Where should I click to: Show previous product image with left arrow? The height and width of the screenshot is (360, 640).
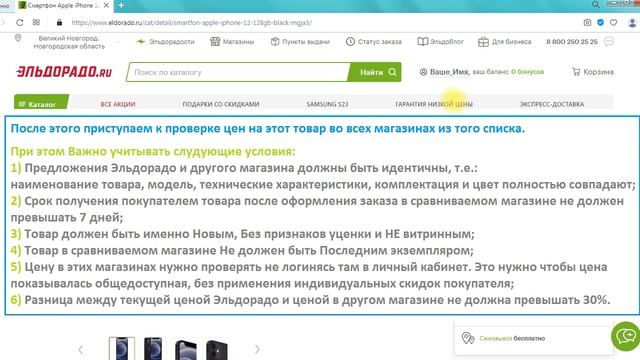[80, 349]
